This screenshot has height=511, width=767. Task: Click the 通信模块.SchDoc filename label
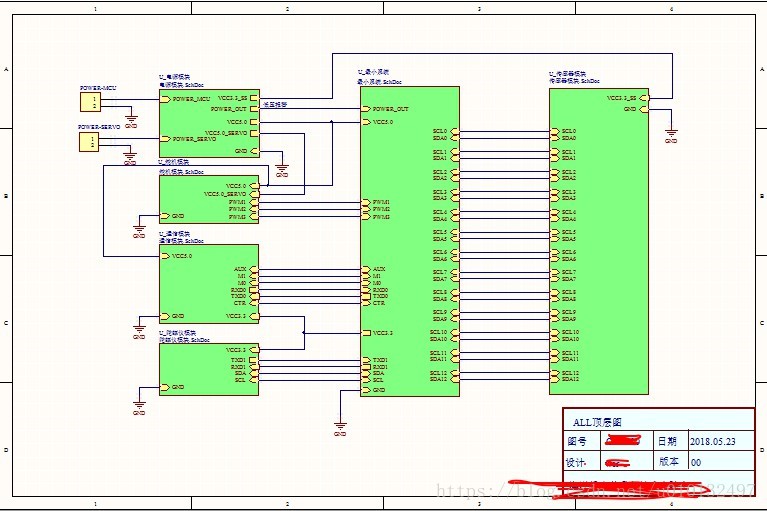181,241
